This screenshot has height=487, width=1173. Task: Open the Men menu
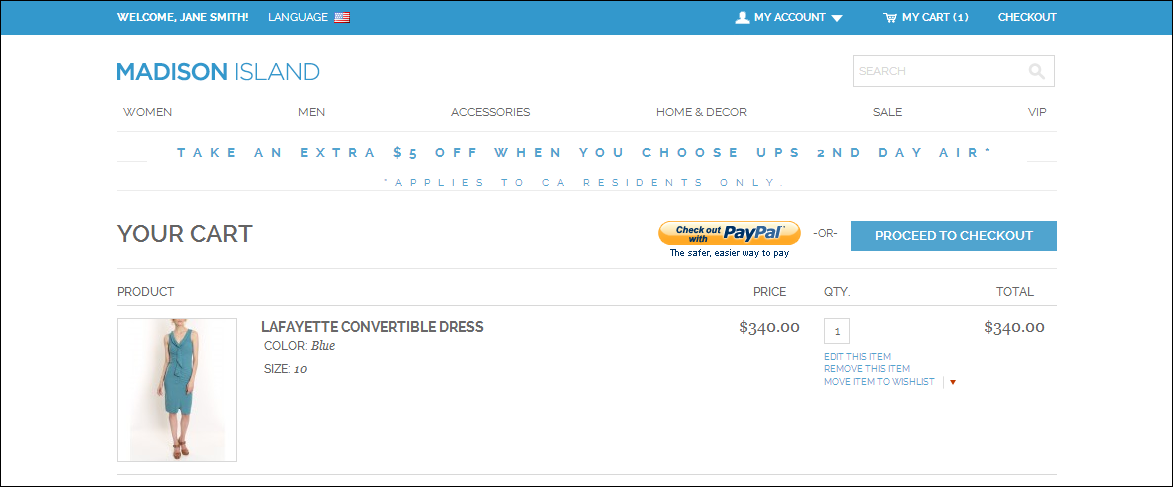click(x=311, y=112)
